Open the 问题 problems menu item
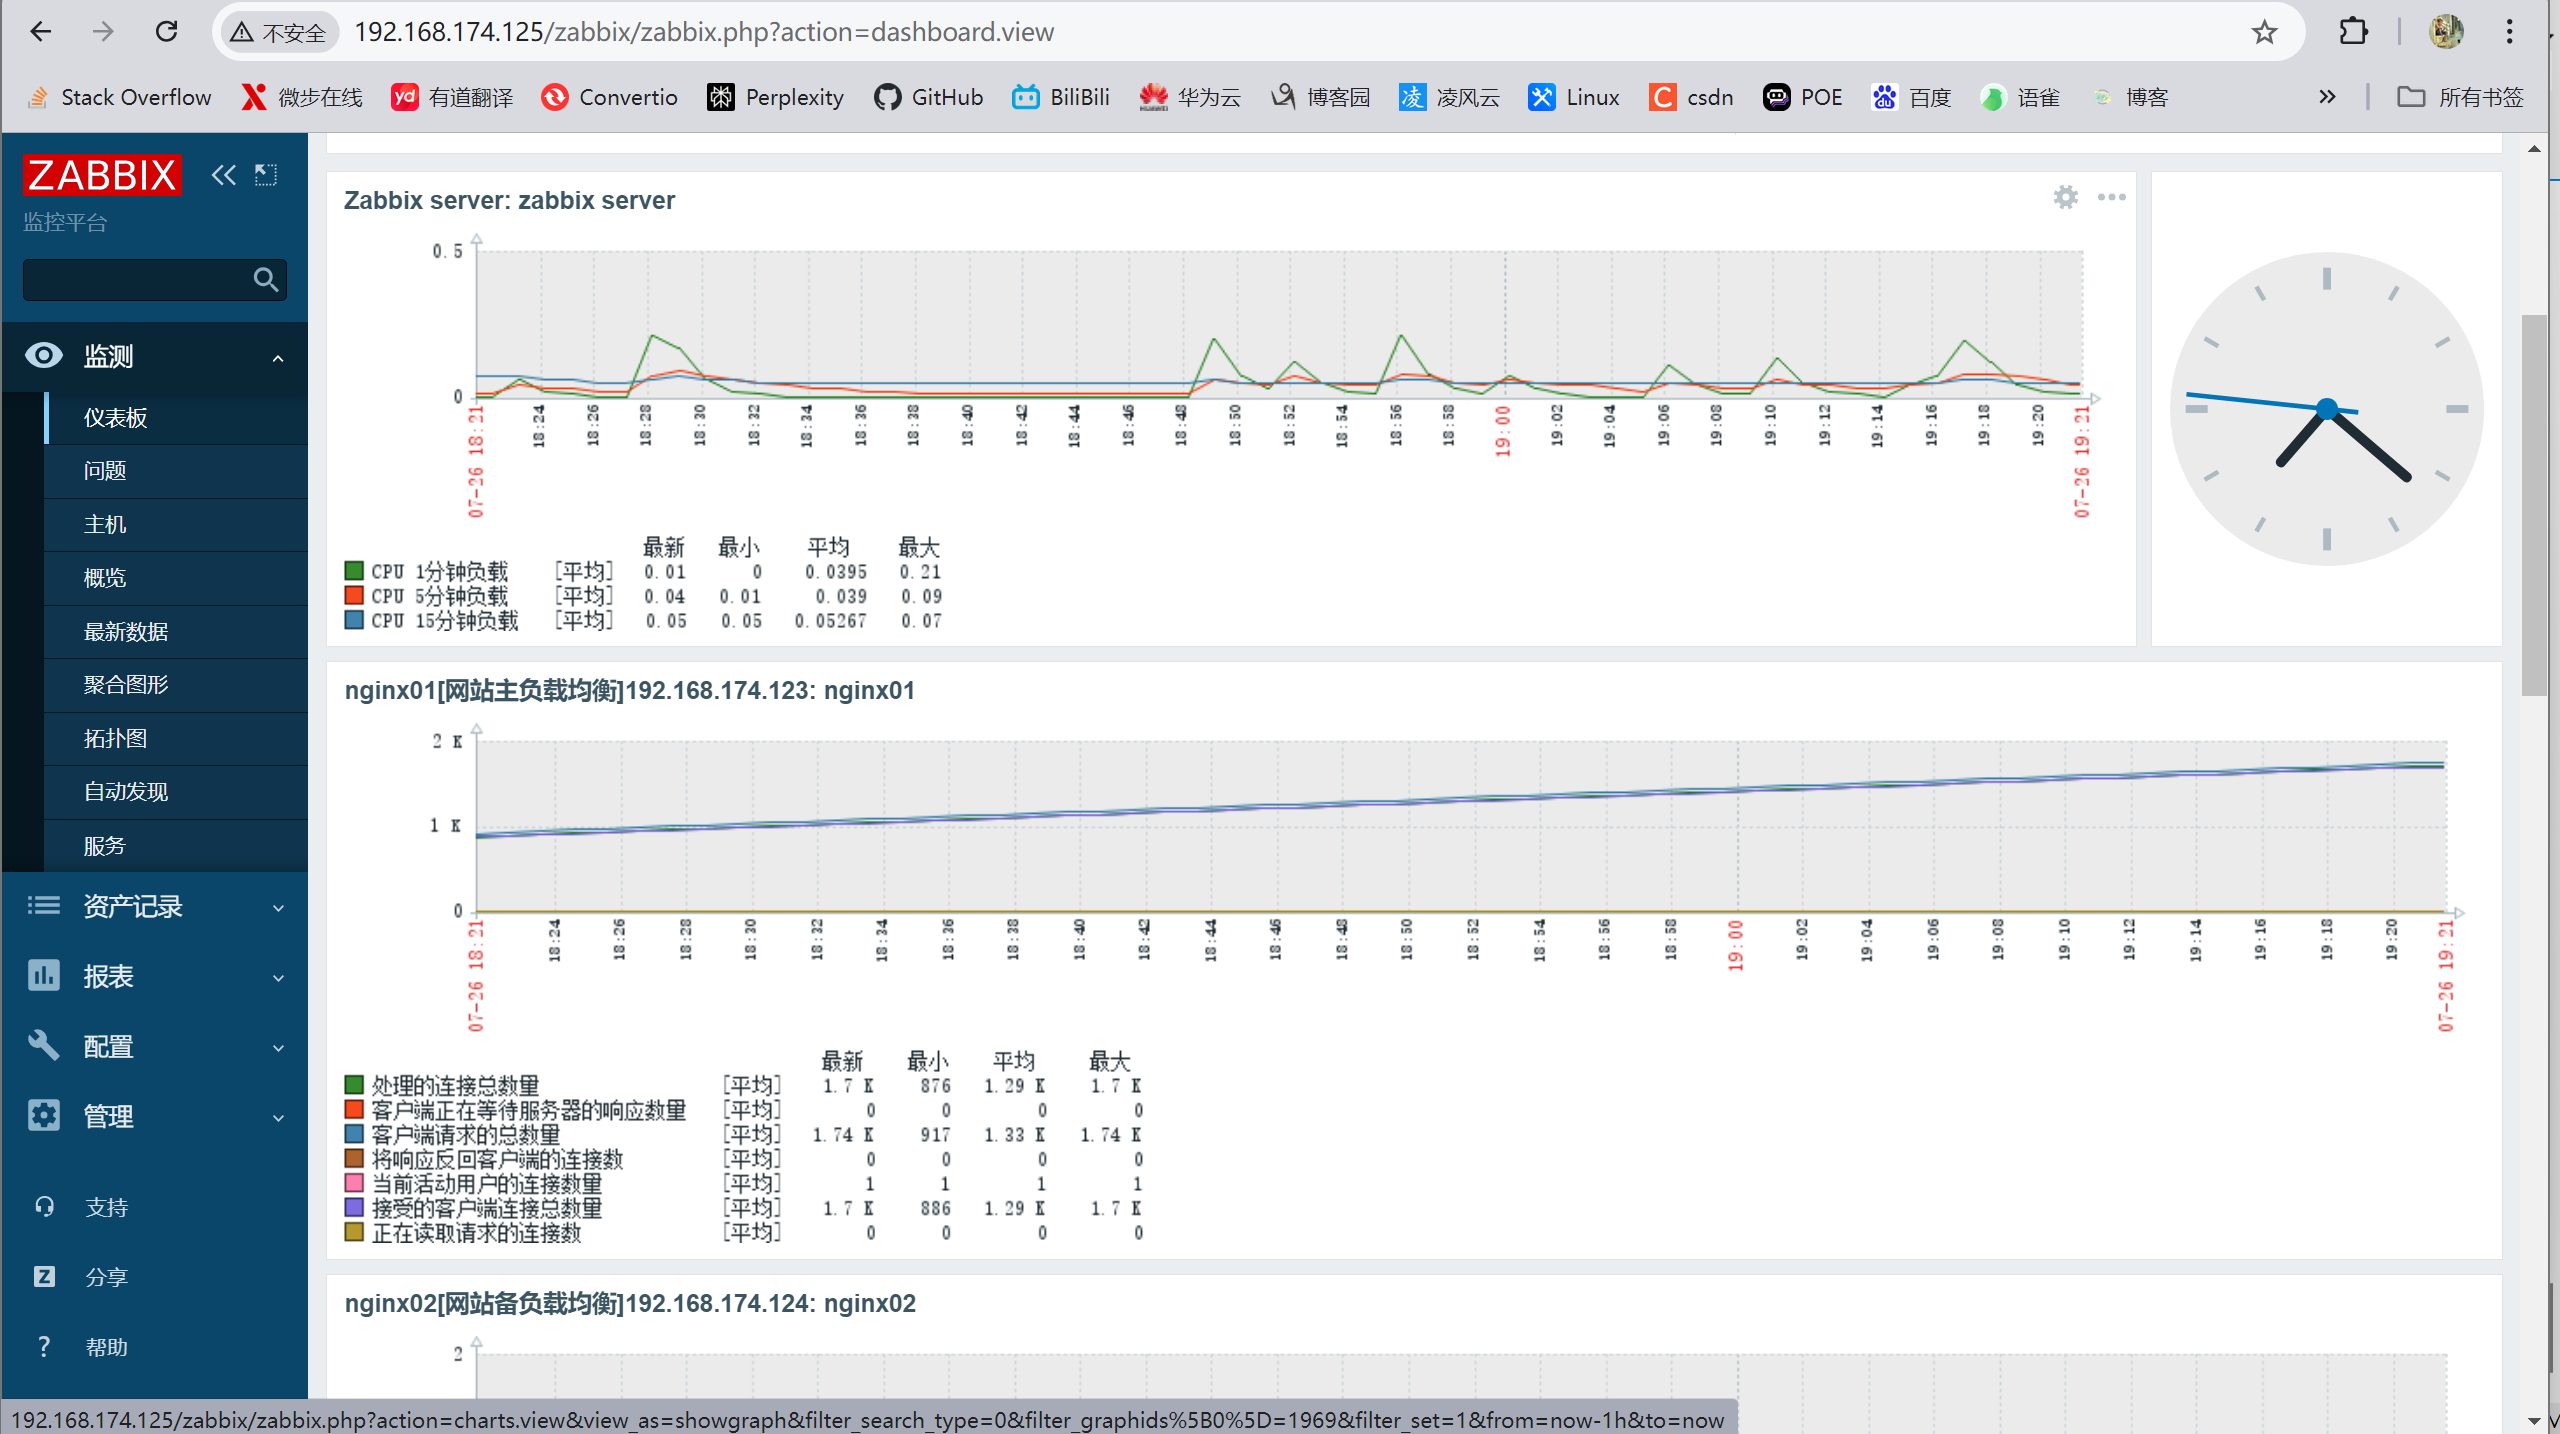 (105, 471)
